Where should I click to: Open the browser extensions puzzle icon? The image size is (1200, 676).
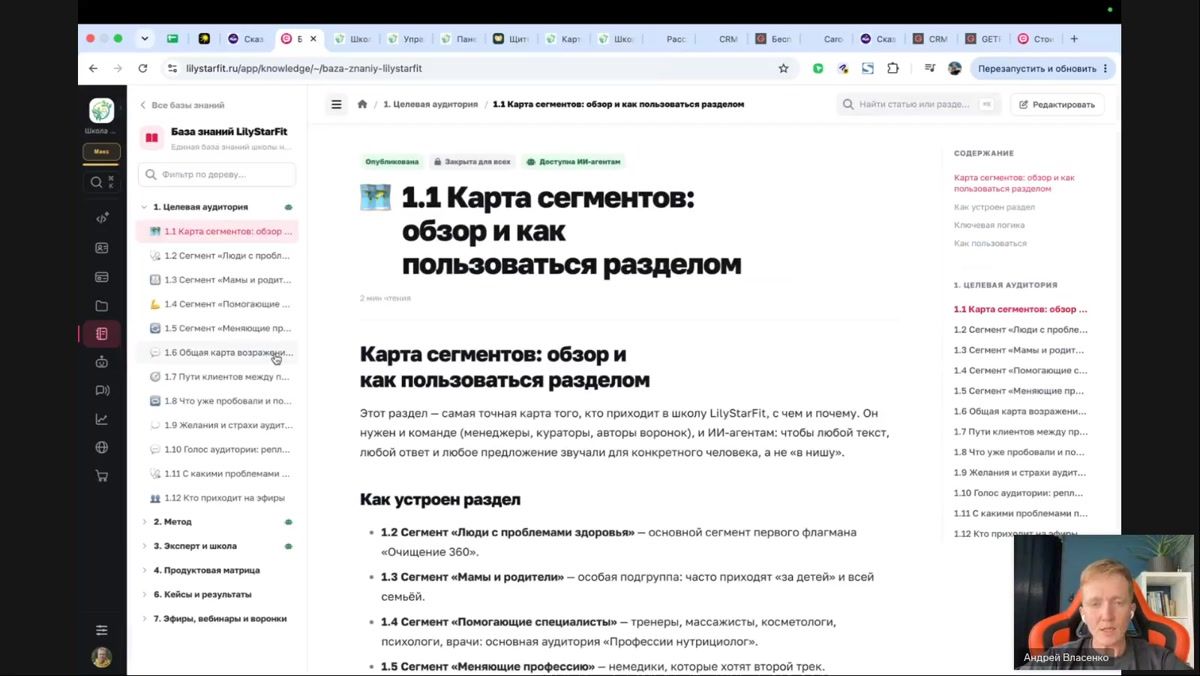pos(892,69)
